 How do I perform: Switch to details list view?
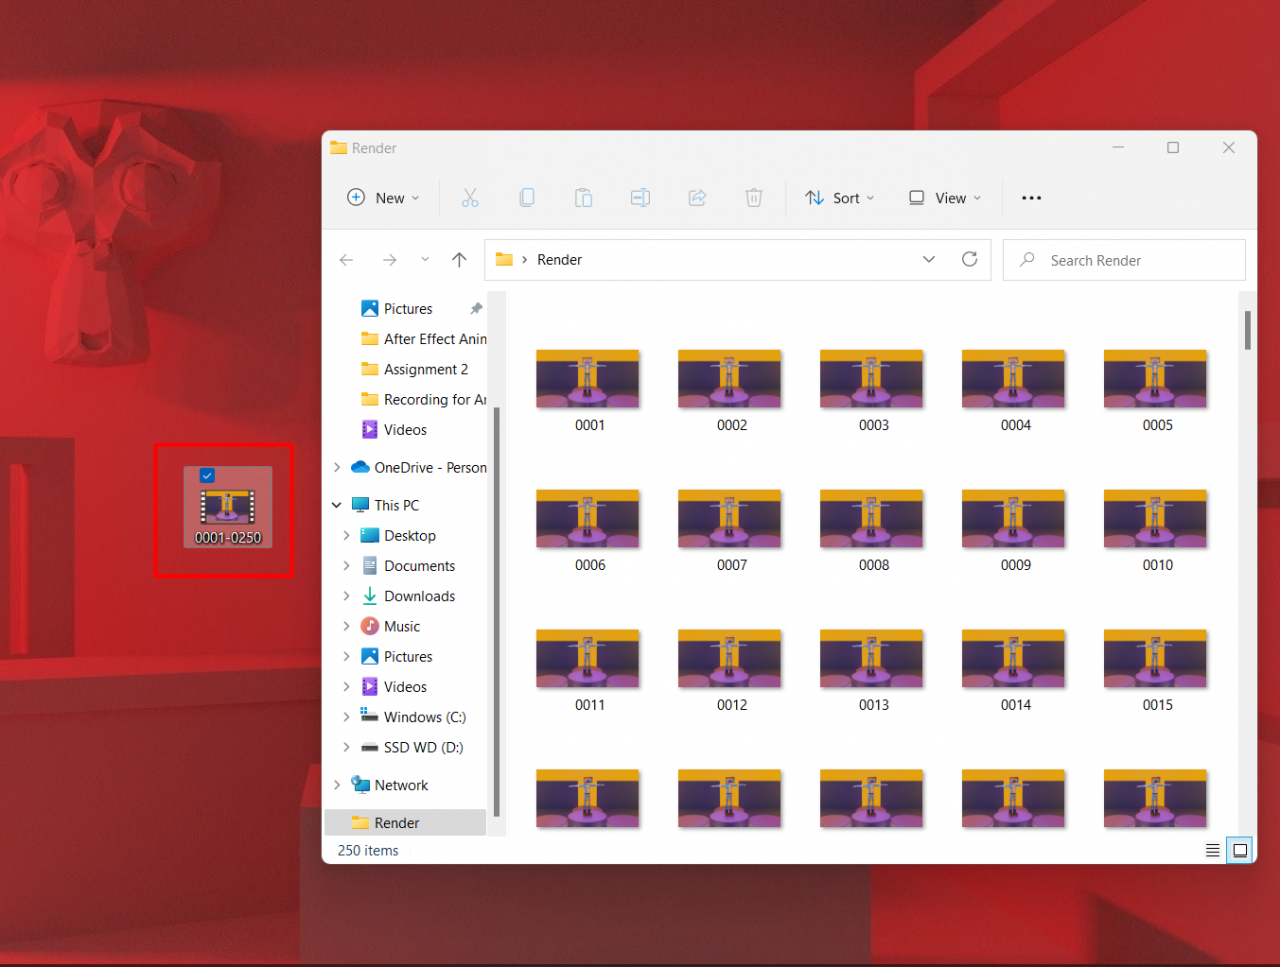(1212, 851)
